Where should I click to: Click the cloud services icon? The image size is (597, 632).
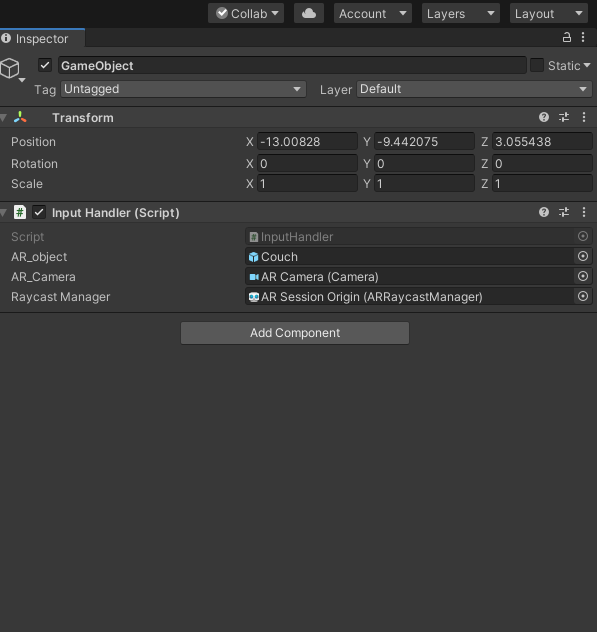(309, 13)
